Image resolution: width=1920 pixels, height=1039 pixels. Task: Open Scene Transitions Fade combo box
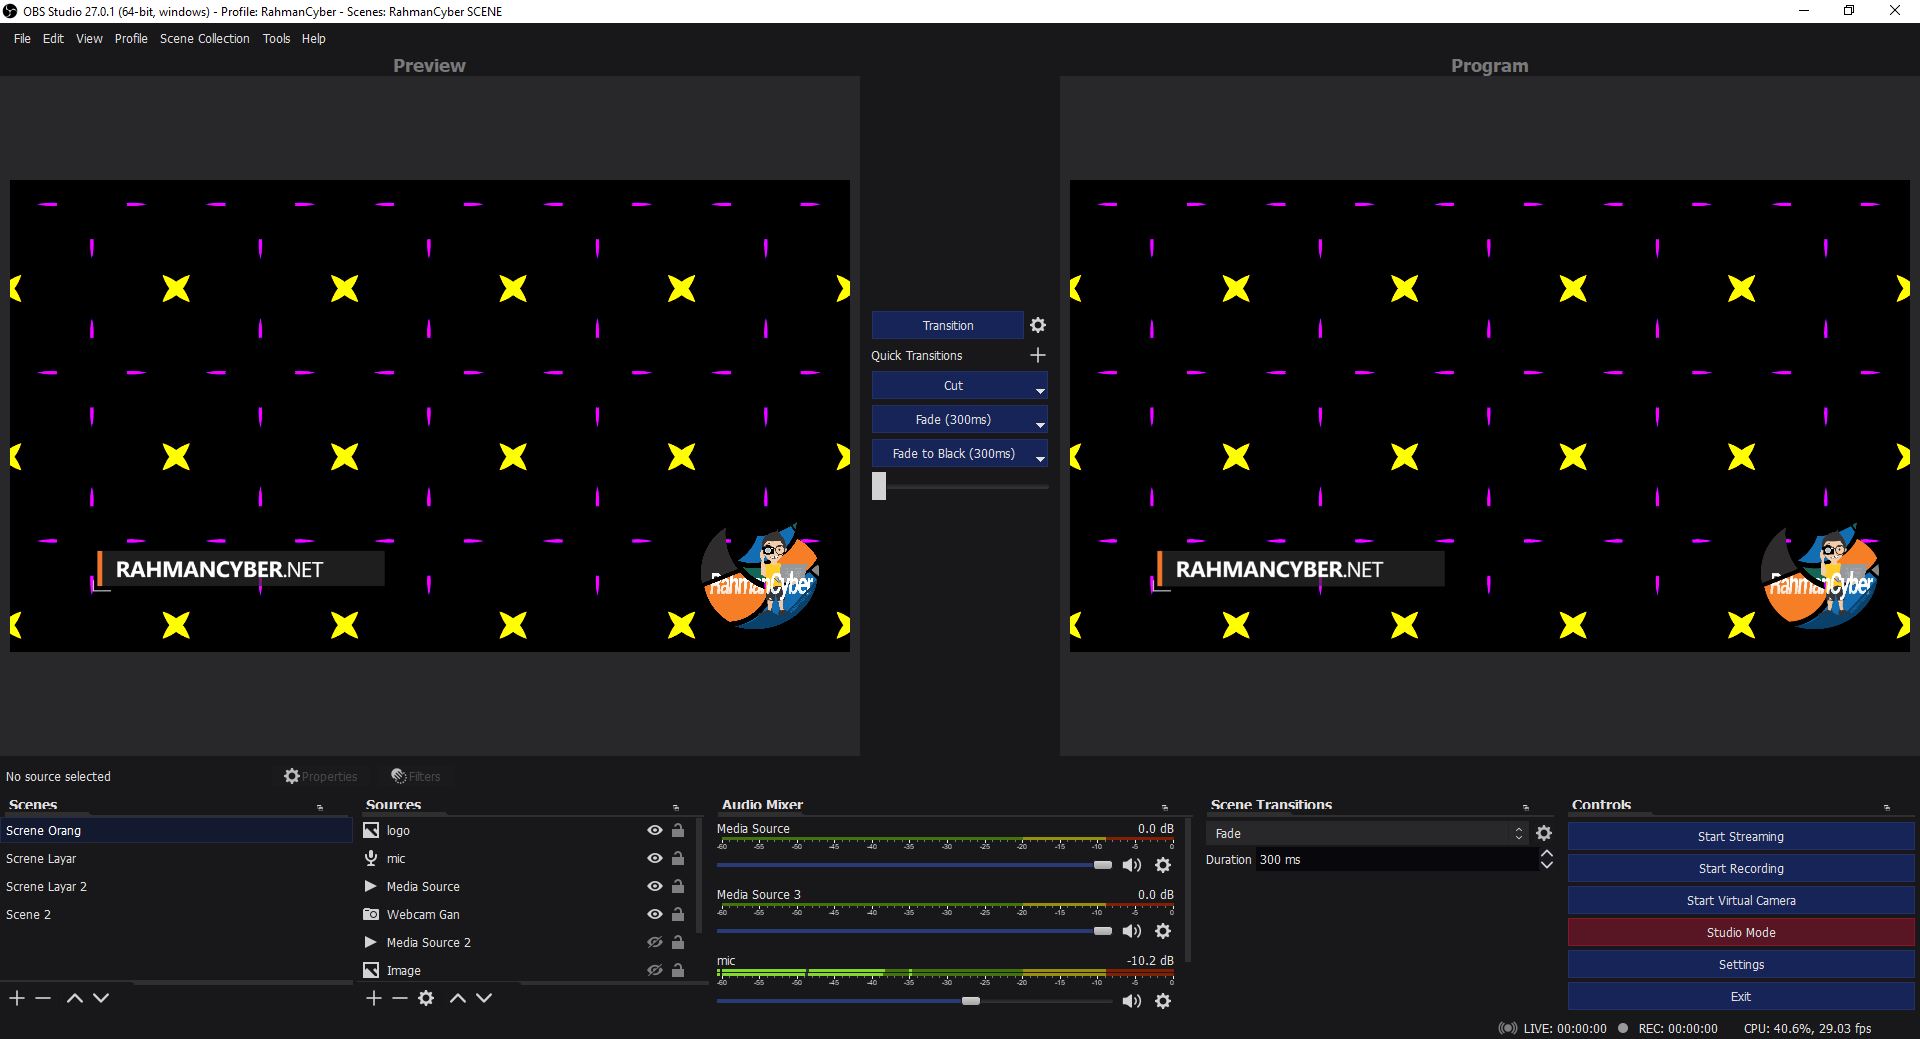coord(1368,833)
